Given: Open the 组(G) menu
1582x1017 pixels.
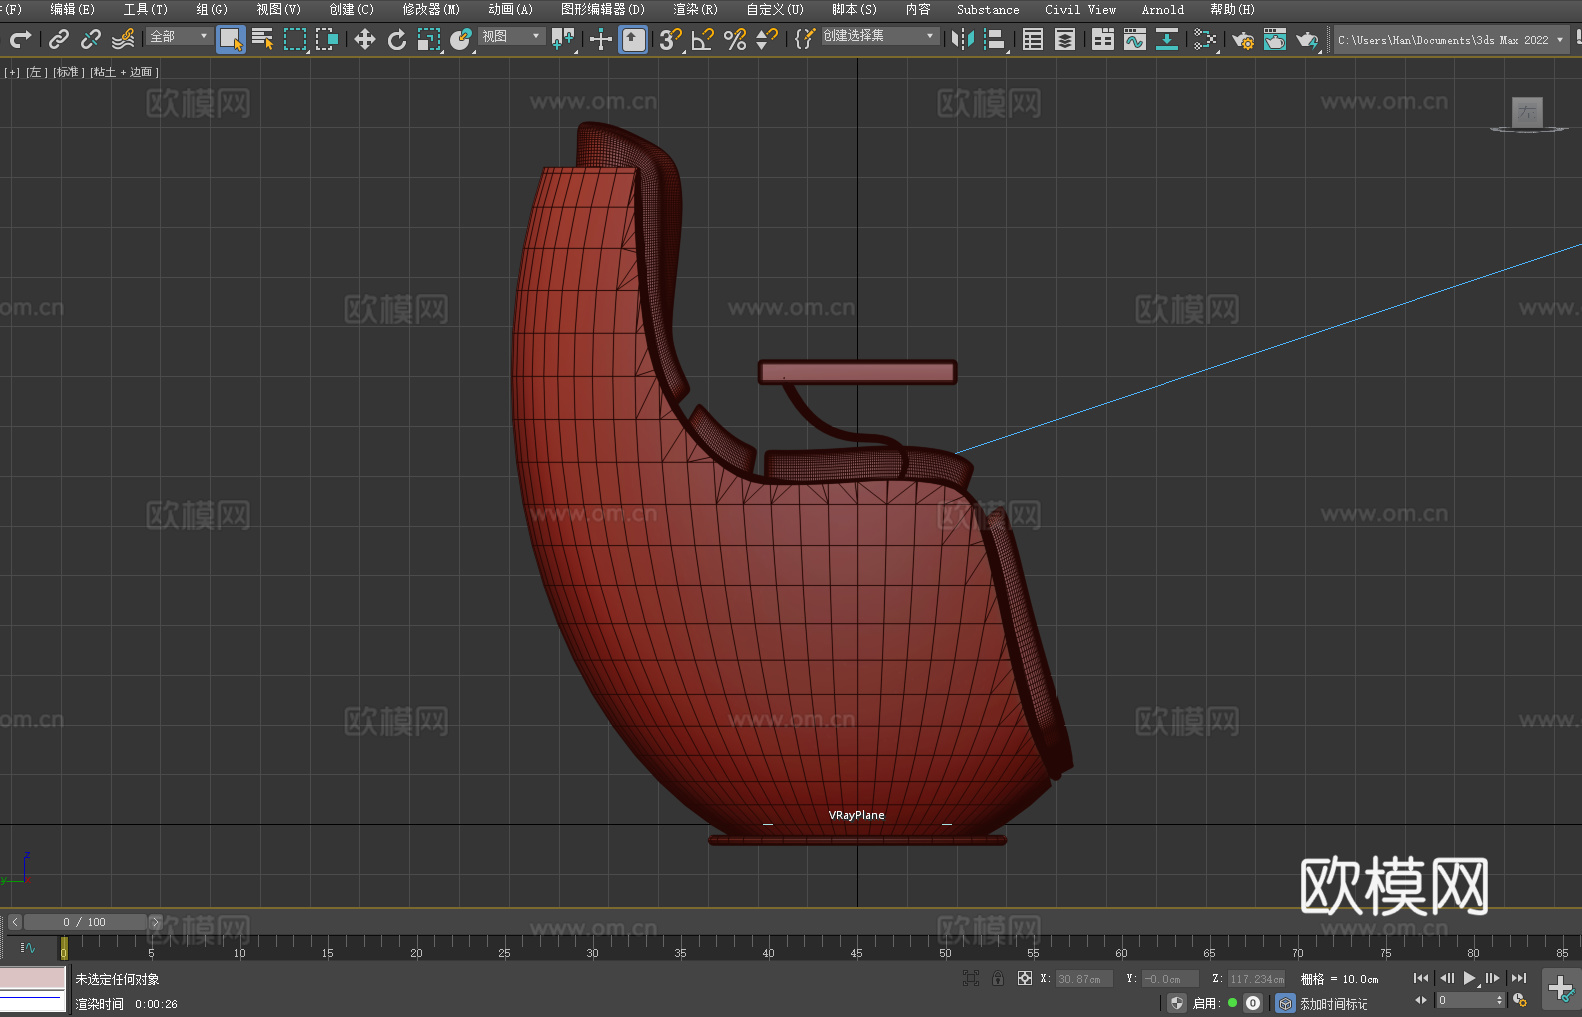Looking at the screenshot, I should tap(212, 9).
